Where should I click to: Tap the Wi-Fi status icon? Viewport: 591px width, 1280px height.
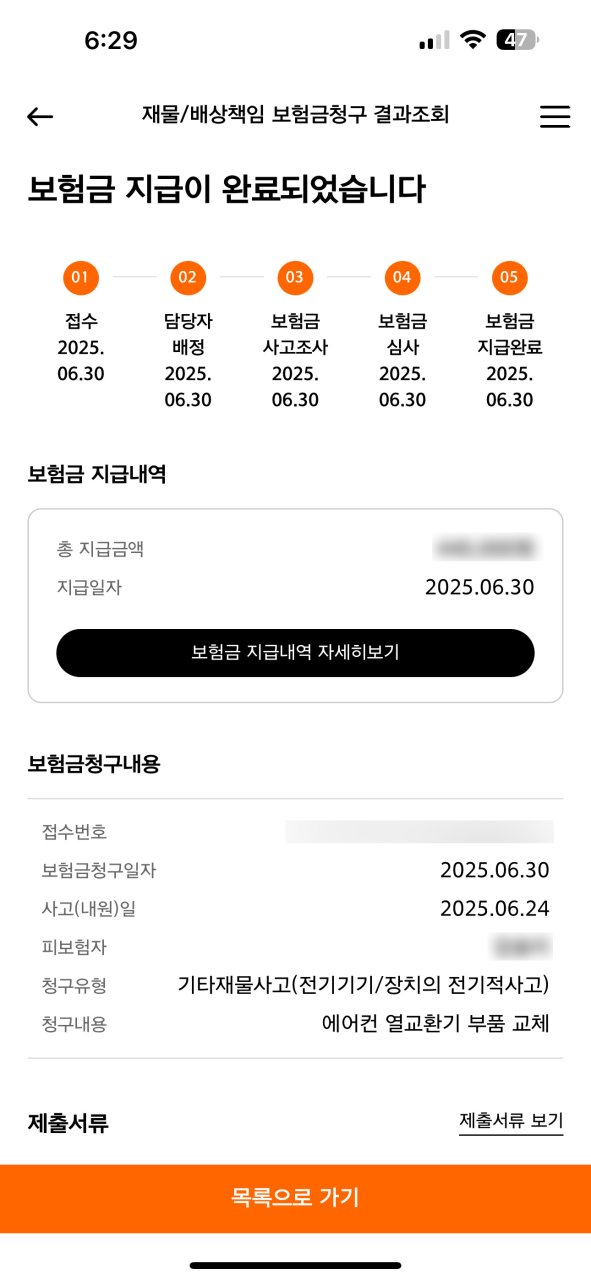point(473,40)
